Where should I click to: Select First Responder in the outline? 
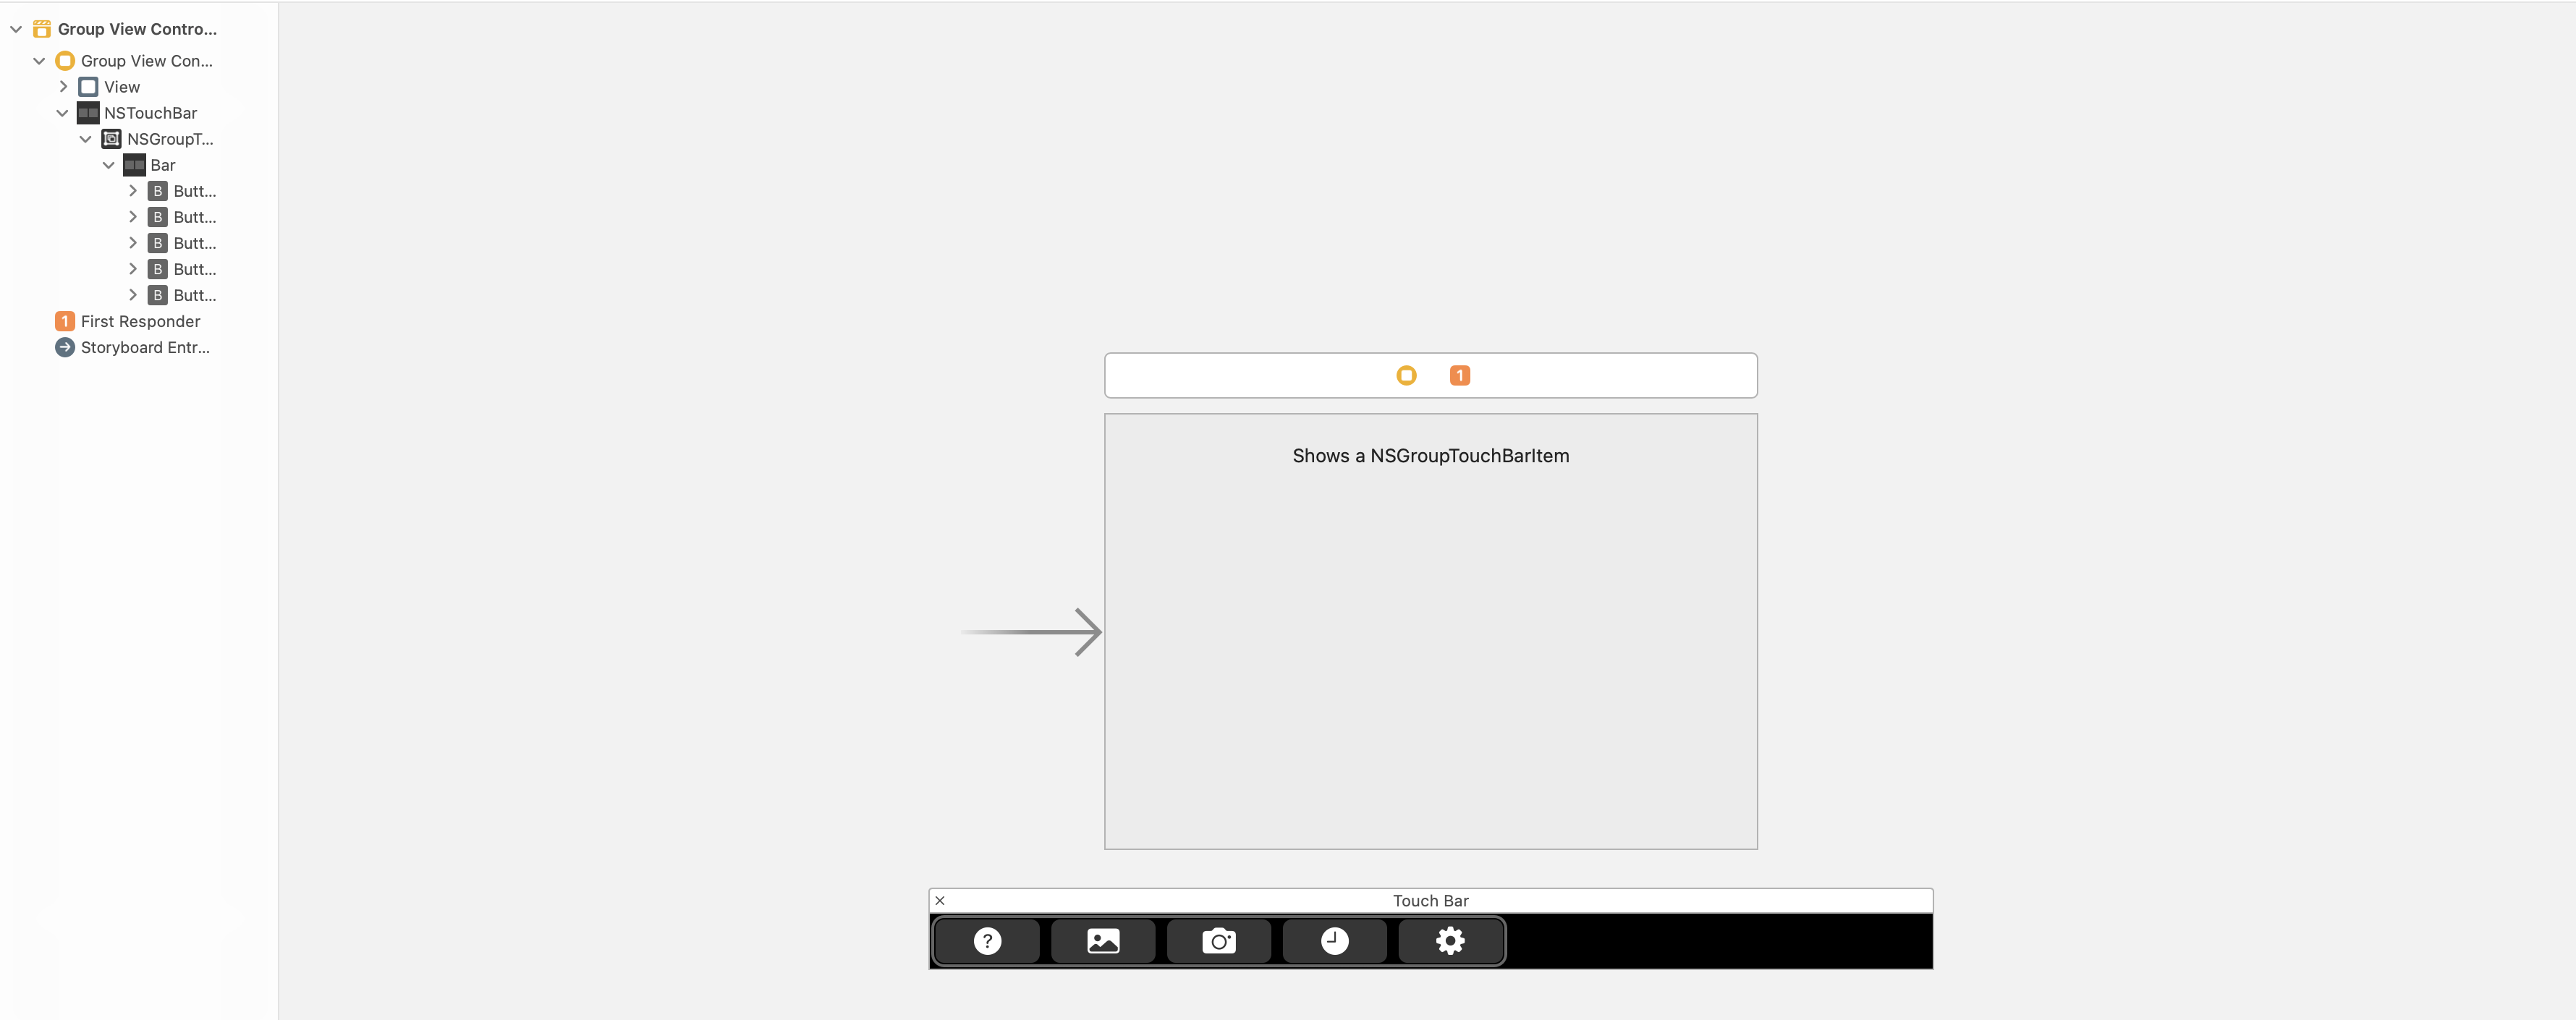[140, 321]
